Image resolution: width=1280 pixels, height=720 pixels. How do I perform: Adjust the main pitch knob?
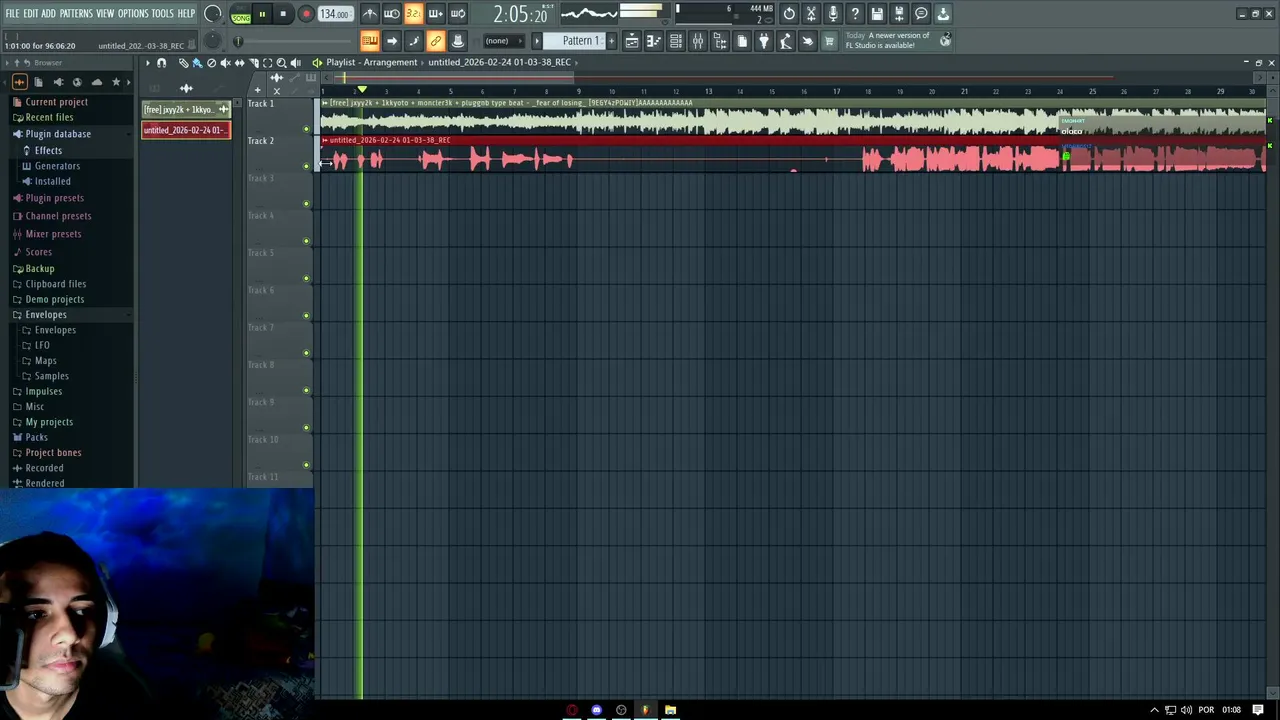tap(212, 41)
